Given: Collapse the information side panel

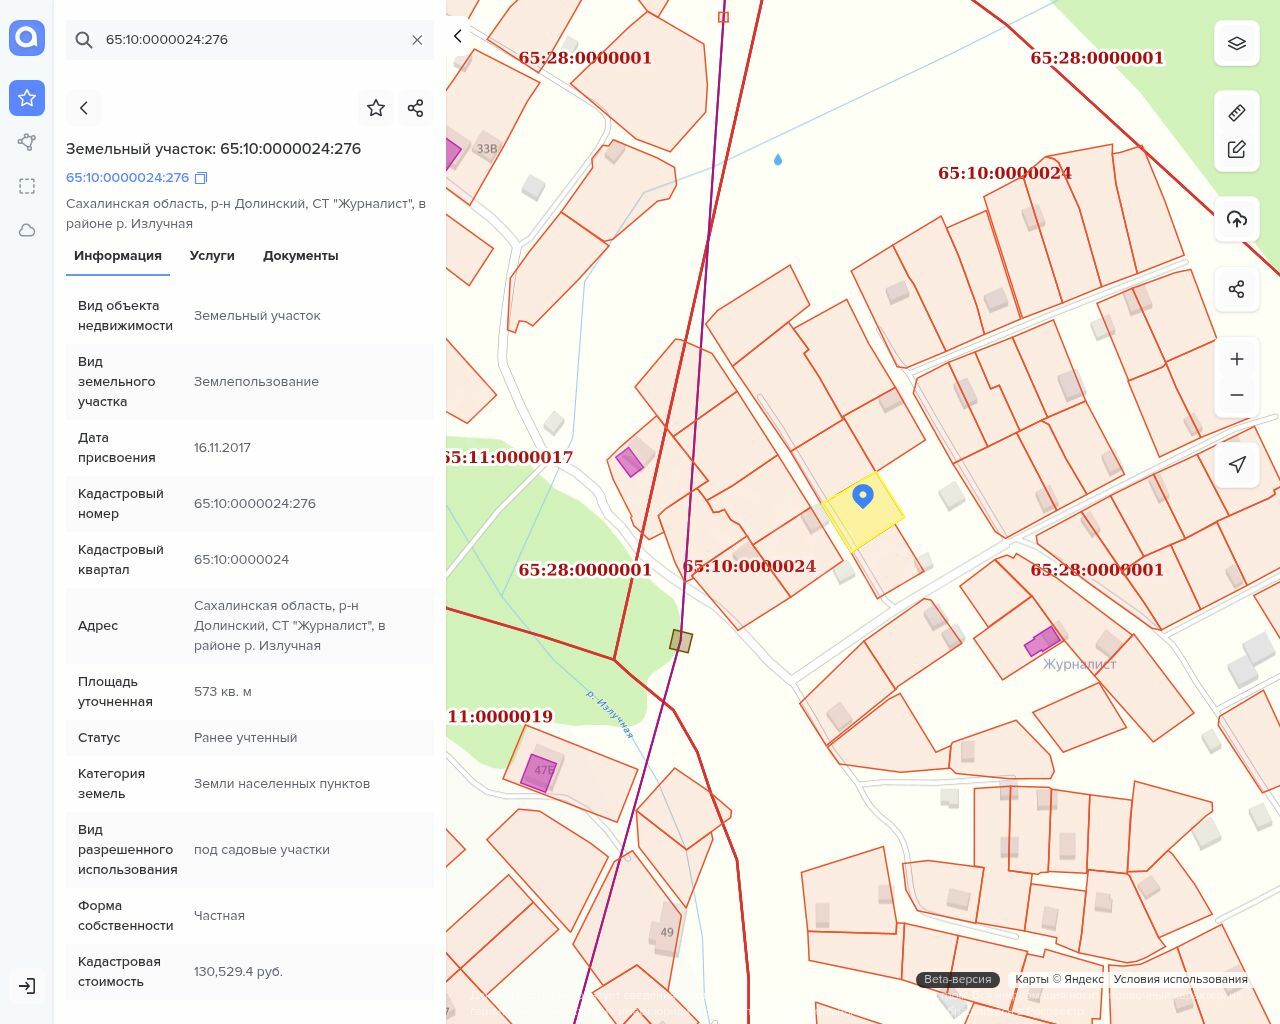Looking at the screenshot, I should coord(458,37).
